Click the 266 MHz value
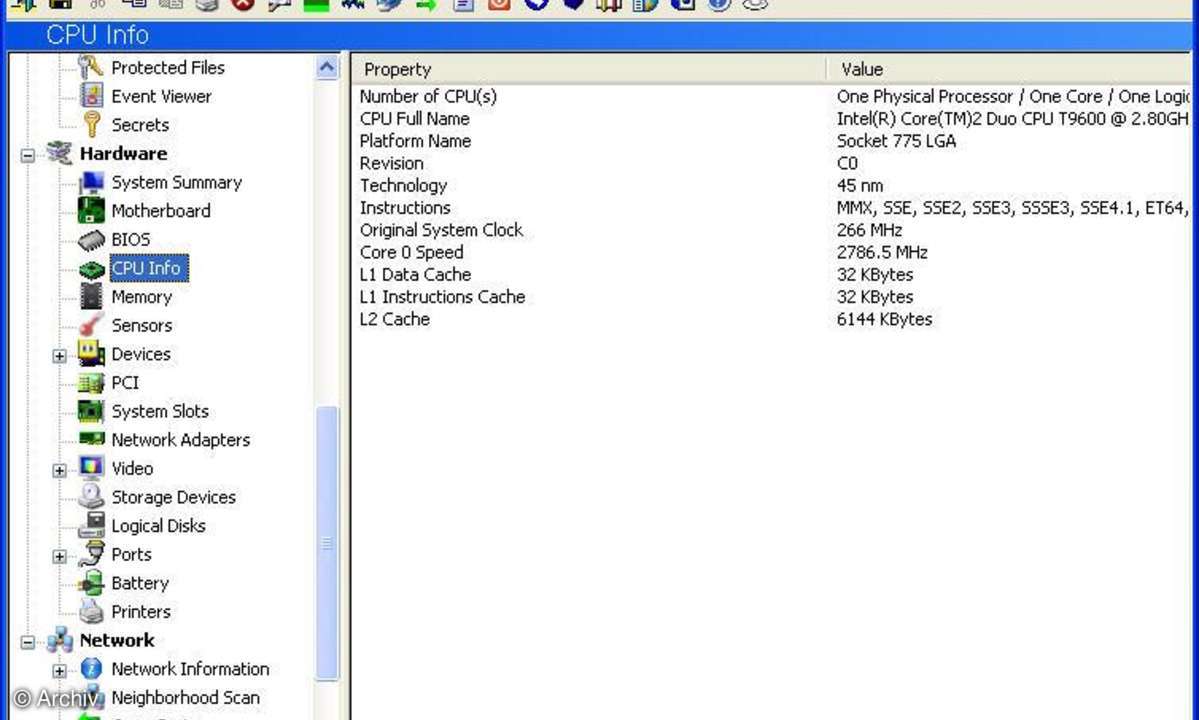The image size is (1199, 720). pyautogui.click(x=869, y=230)
